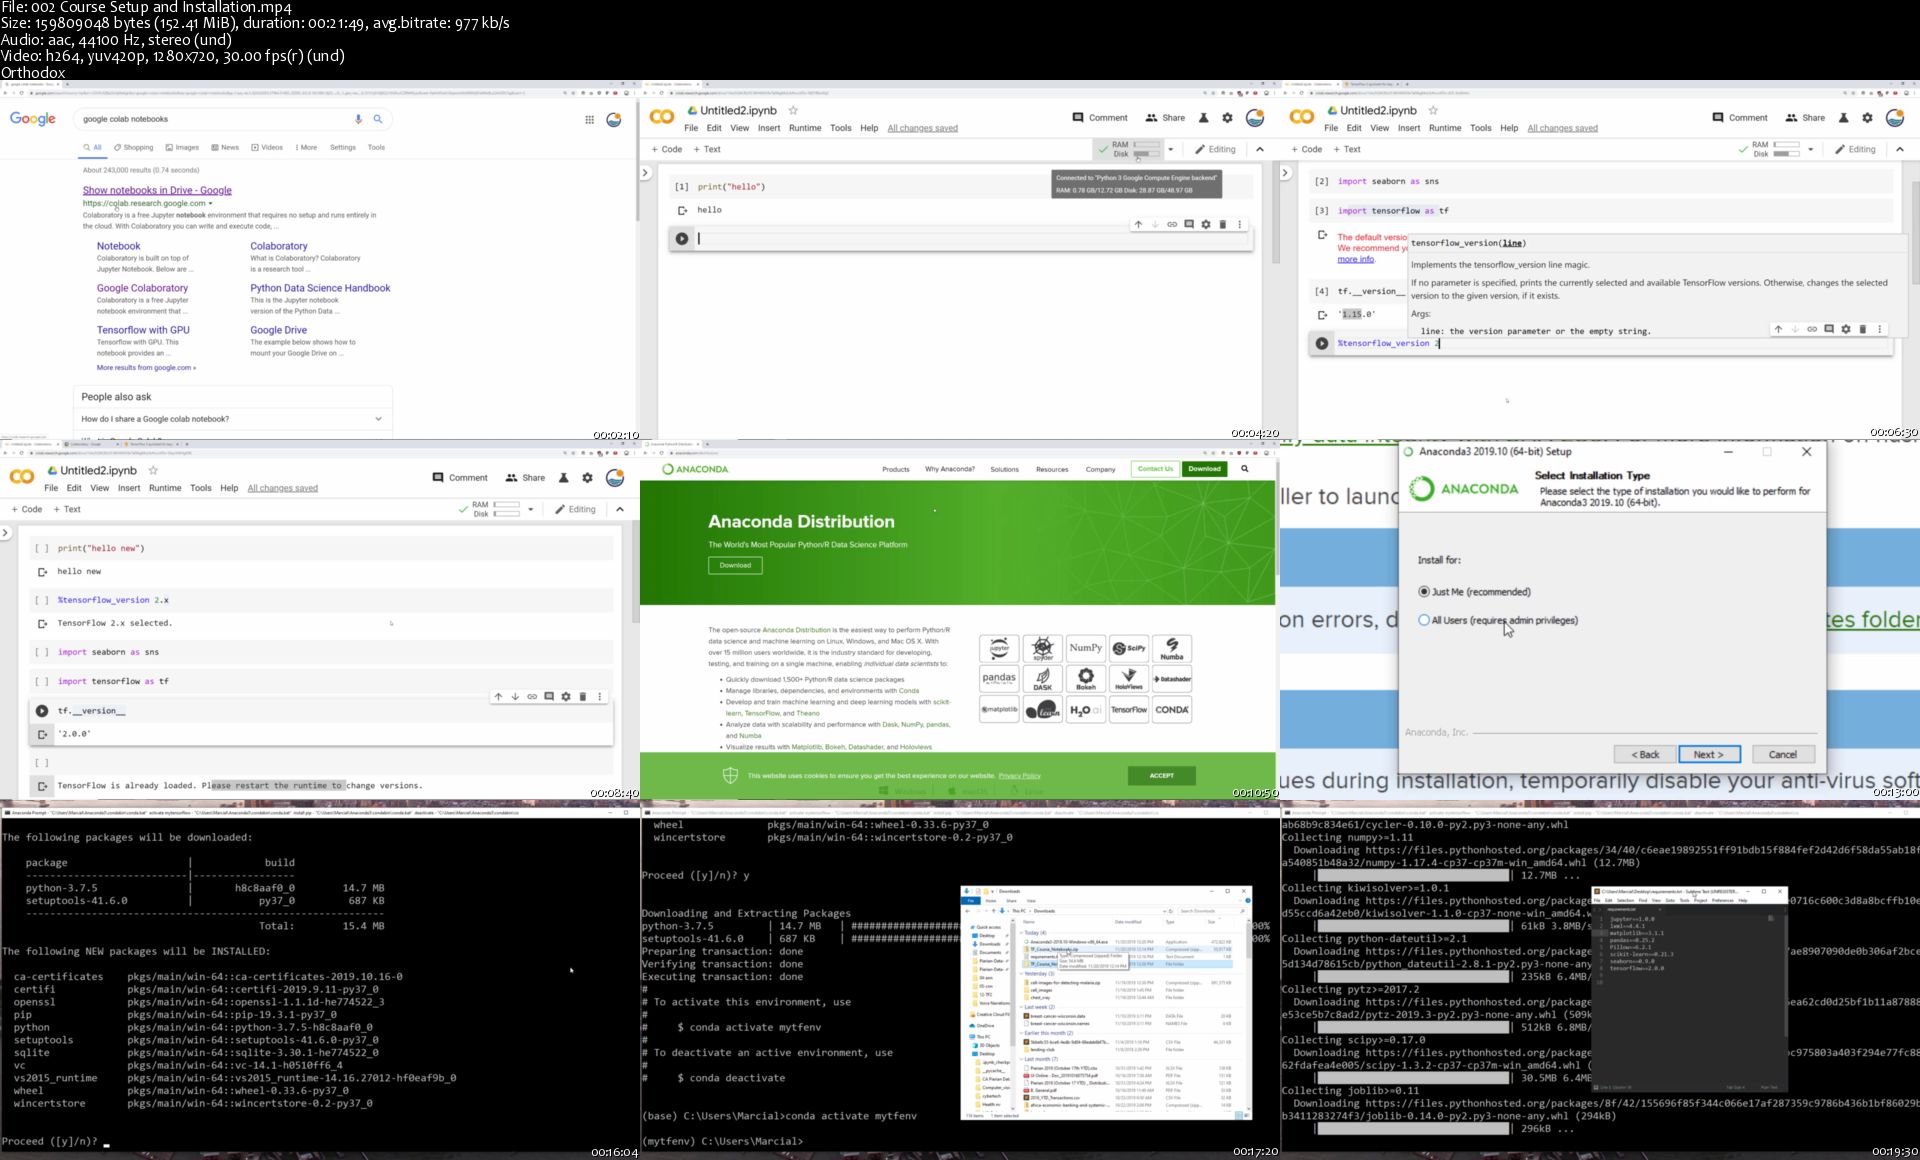The height and width of the screenshot is (1160, 1920).
Task: Toggle the star next to Untitled2.ipynb in the 00:08:40 notebook
Action: pos(153,470)
